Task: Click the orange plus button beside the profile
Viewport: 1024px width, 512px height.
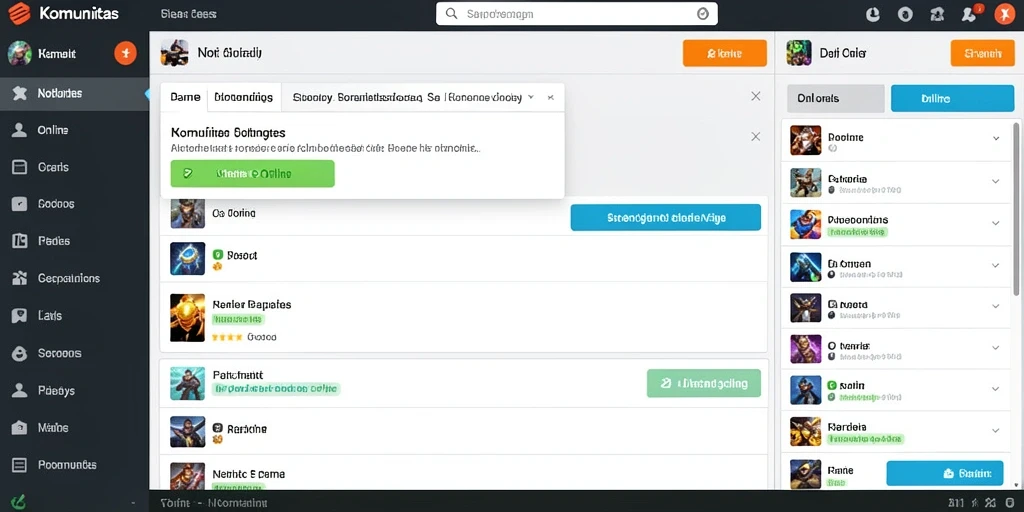Action: pos(125,53)
